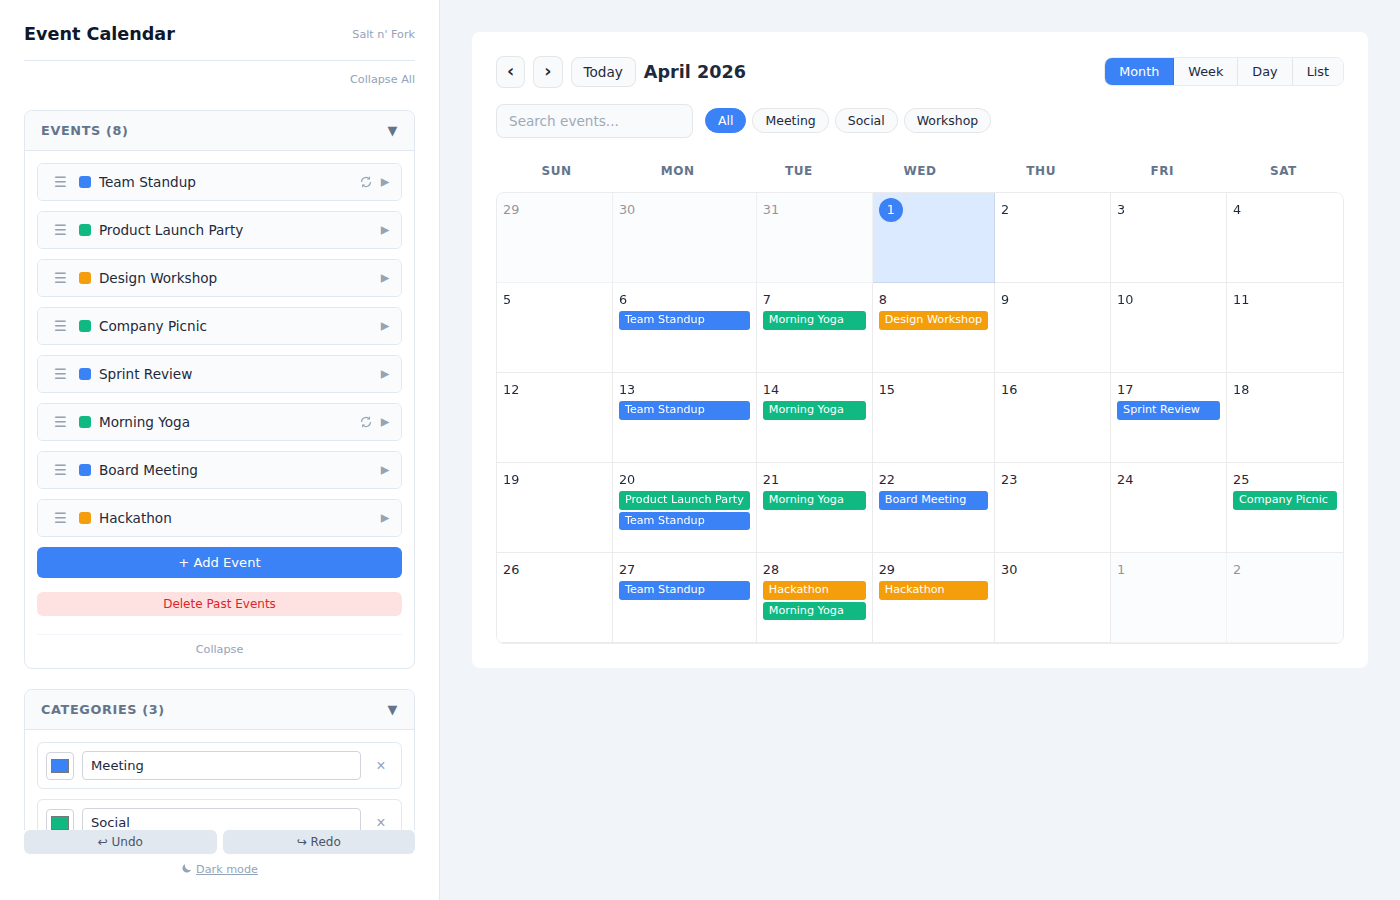Toggle the Meeting filter chip
The image size is (1400, 900).
pyautogui.click(x=790, y=120)
